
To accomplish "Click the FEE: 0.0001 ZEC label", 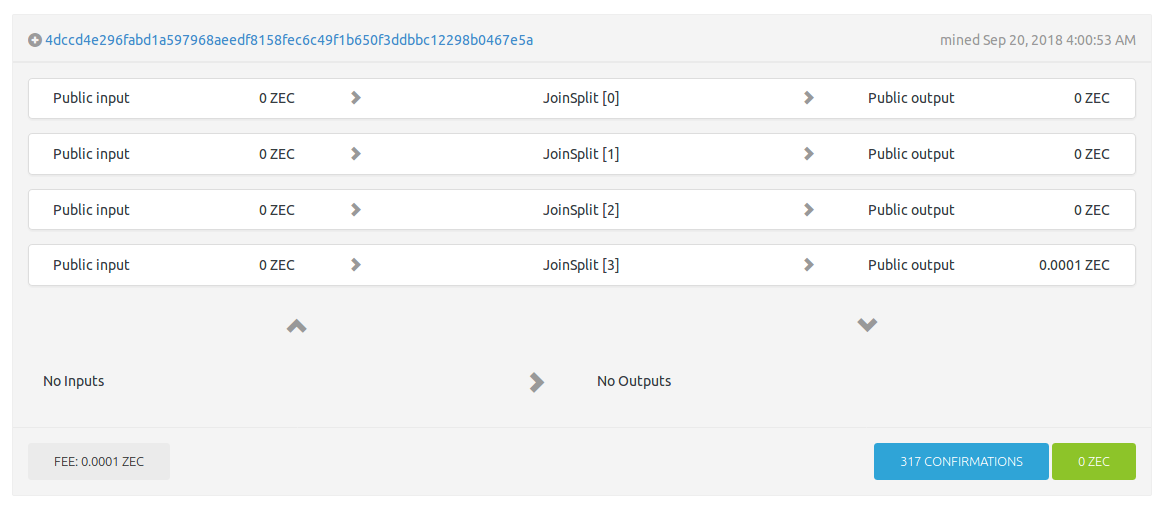I will tap(99, 462).
